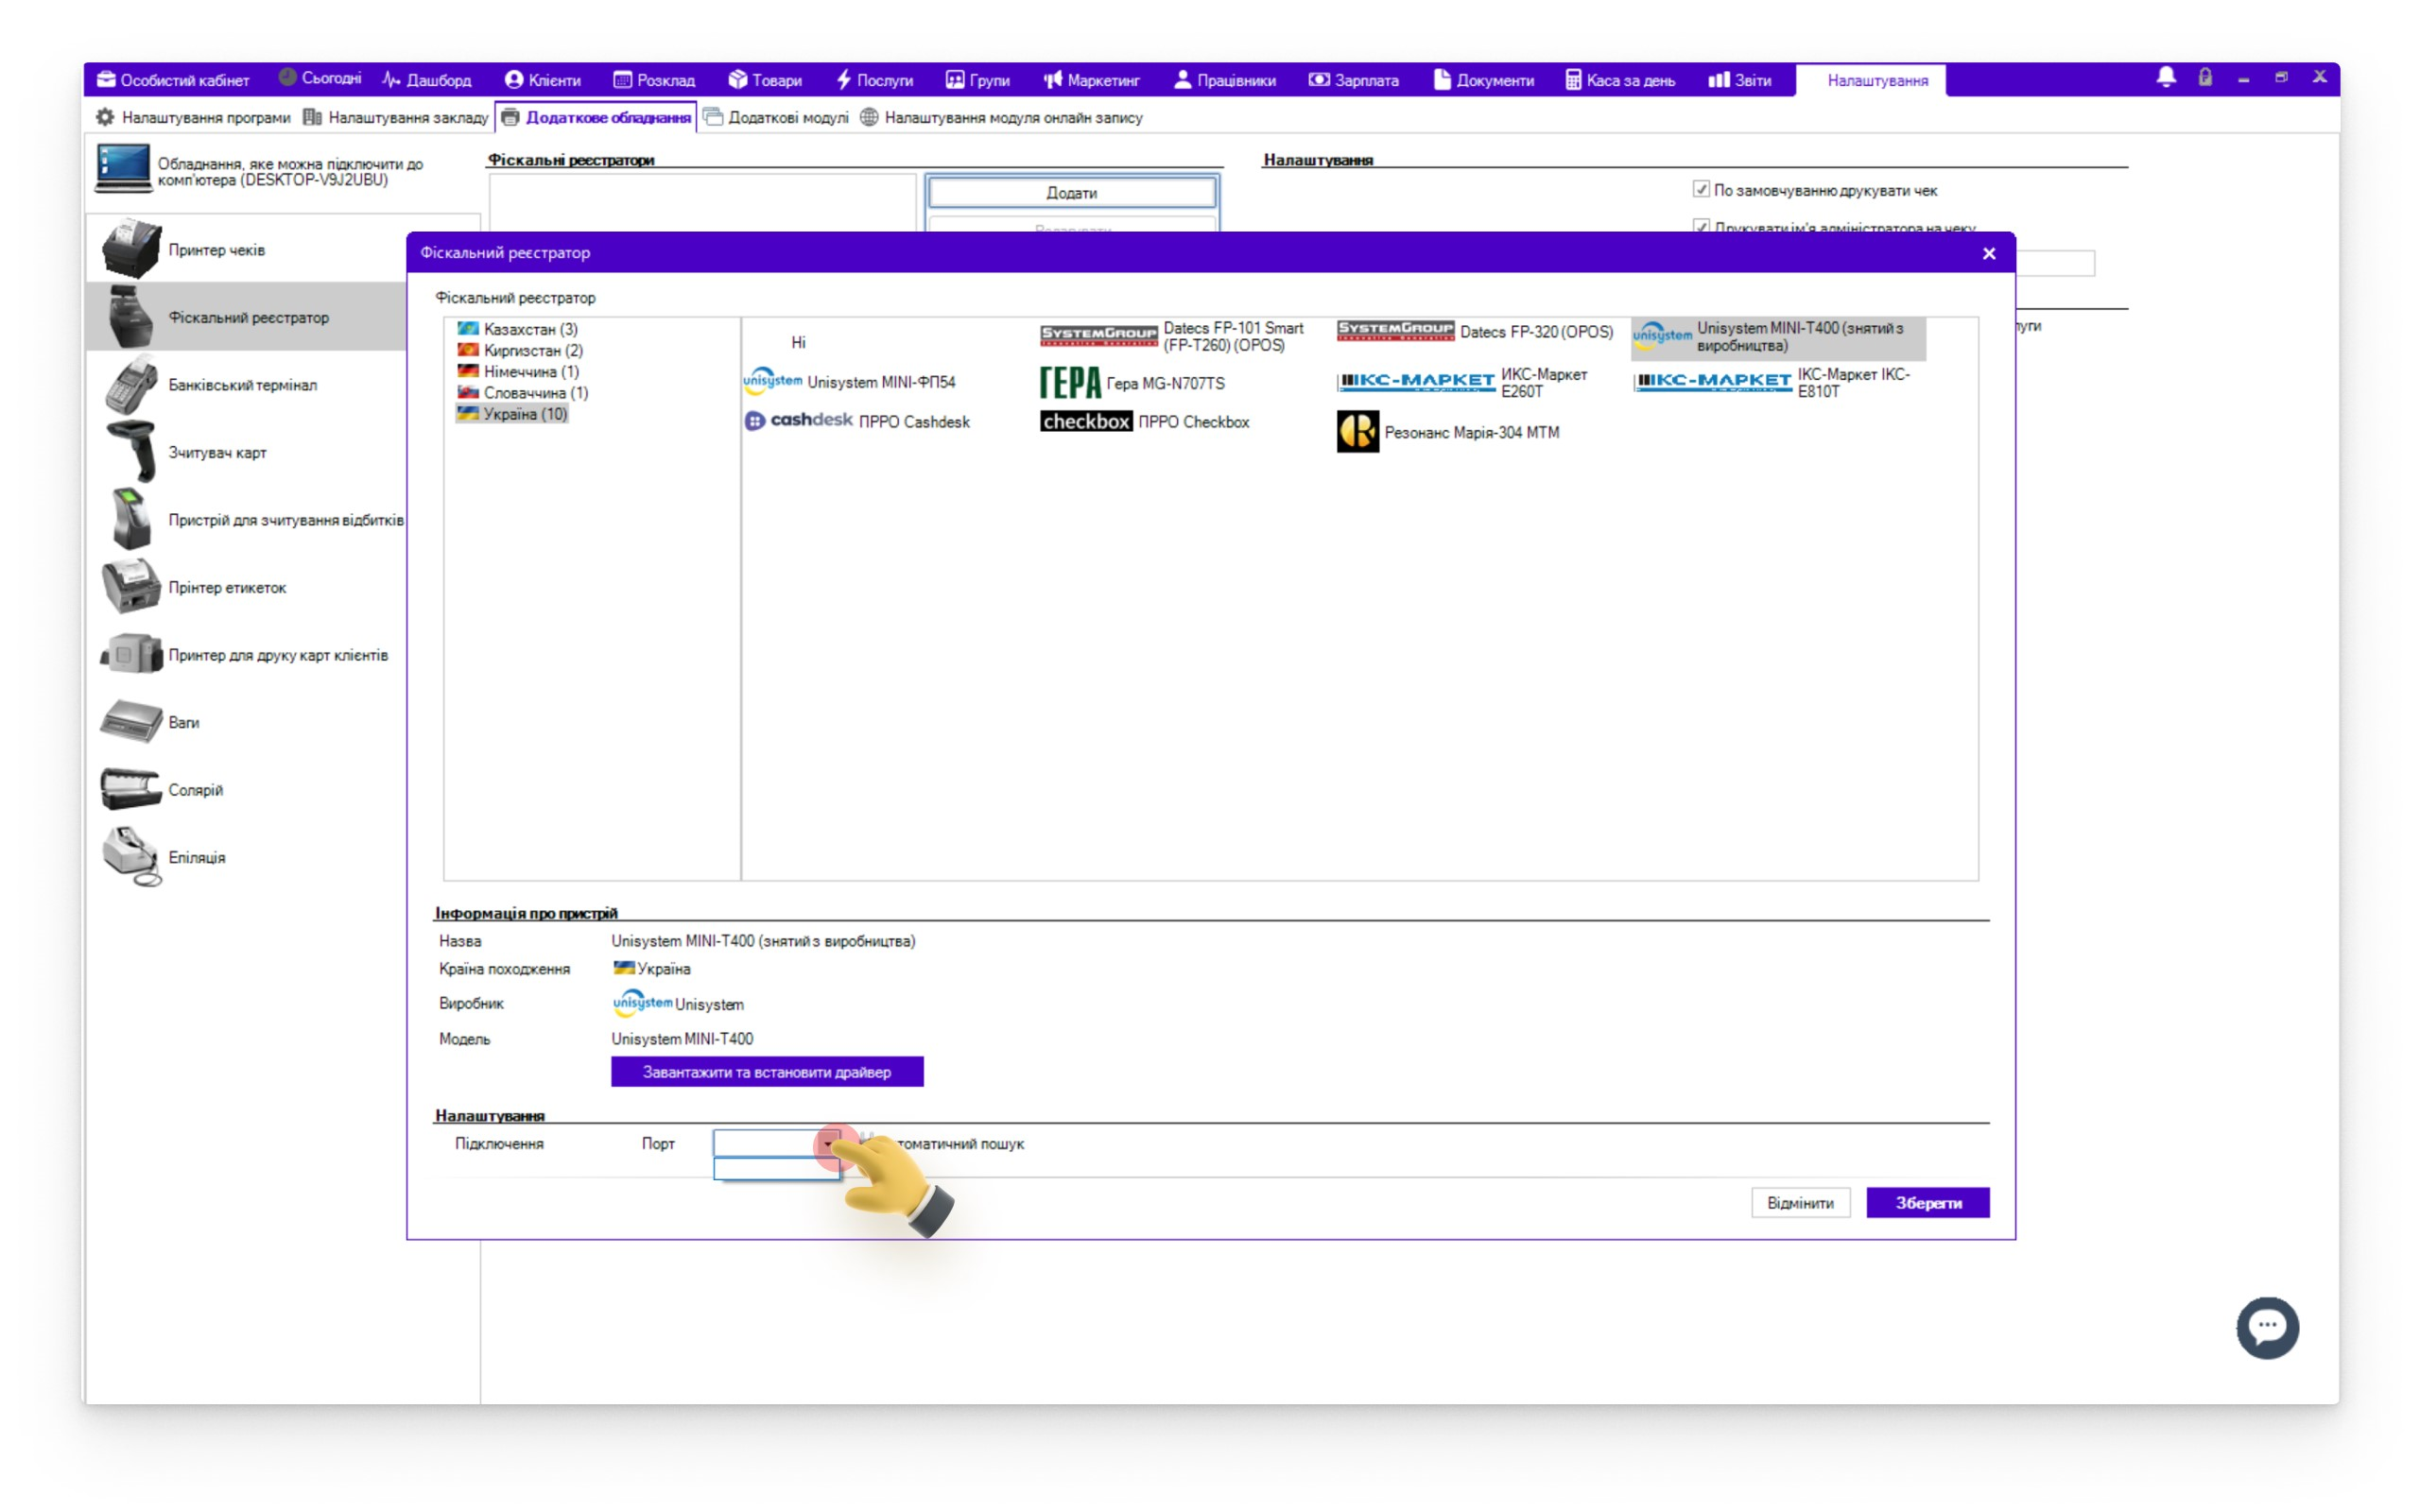The height and width of the screenshot is (1512, 2420).
Task: Open Налаштування модуля онлайн запису subtab
Action: 1001,118
